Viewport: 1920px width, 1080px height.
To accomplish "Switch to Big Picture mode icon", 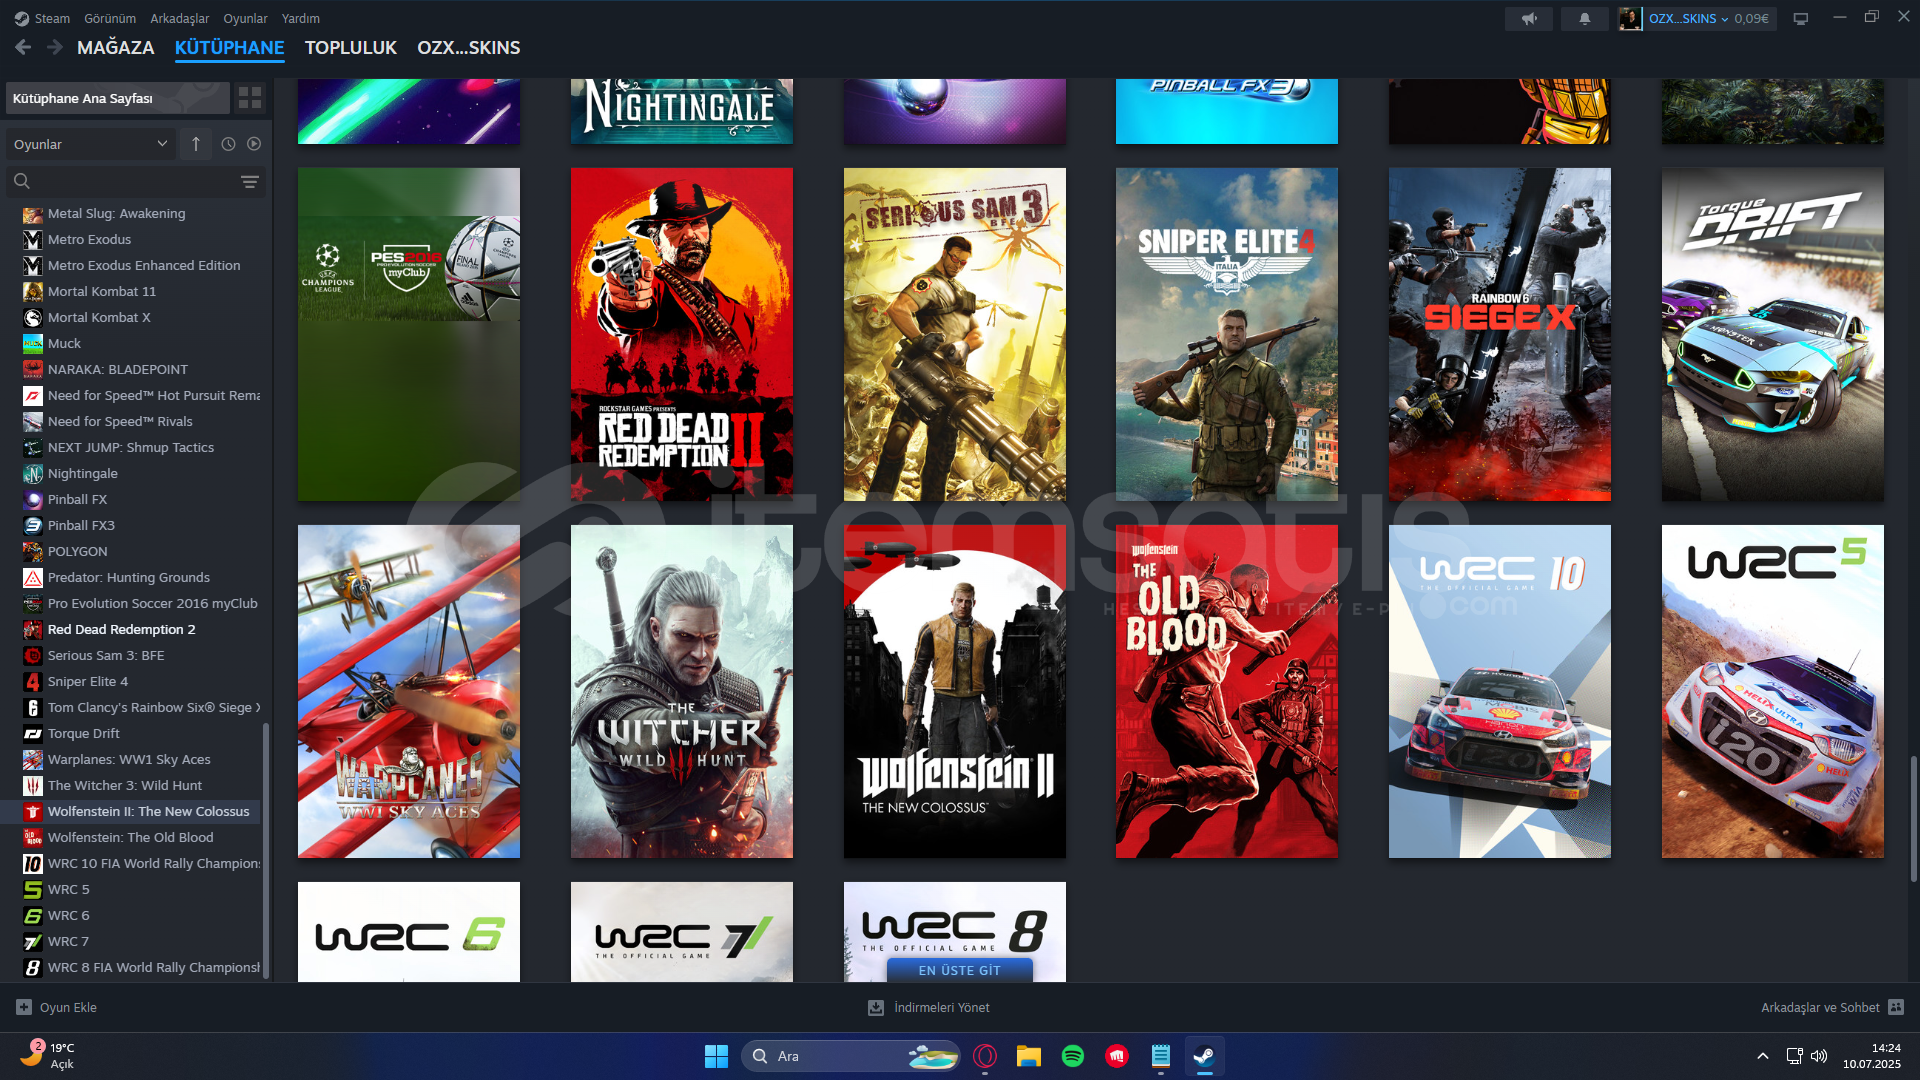I will pos(1801,18).
